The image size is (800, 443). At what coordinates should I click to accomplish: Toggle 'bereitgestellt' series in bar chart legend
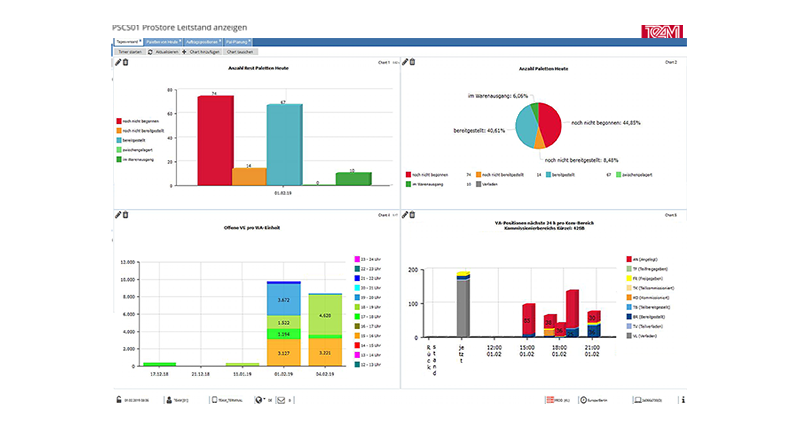pos(137,140)
